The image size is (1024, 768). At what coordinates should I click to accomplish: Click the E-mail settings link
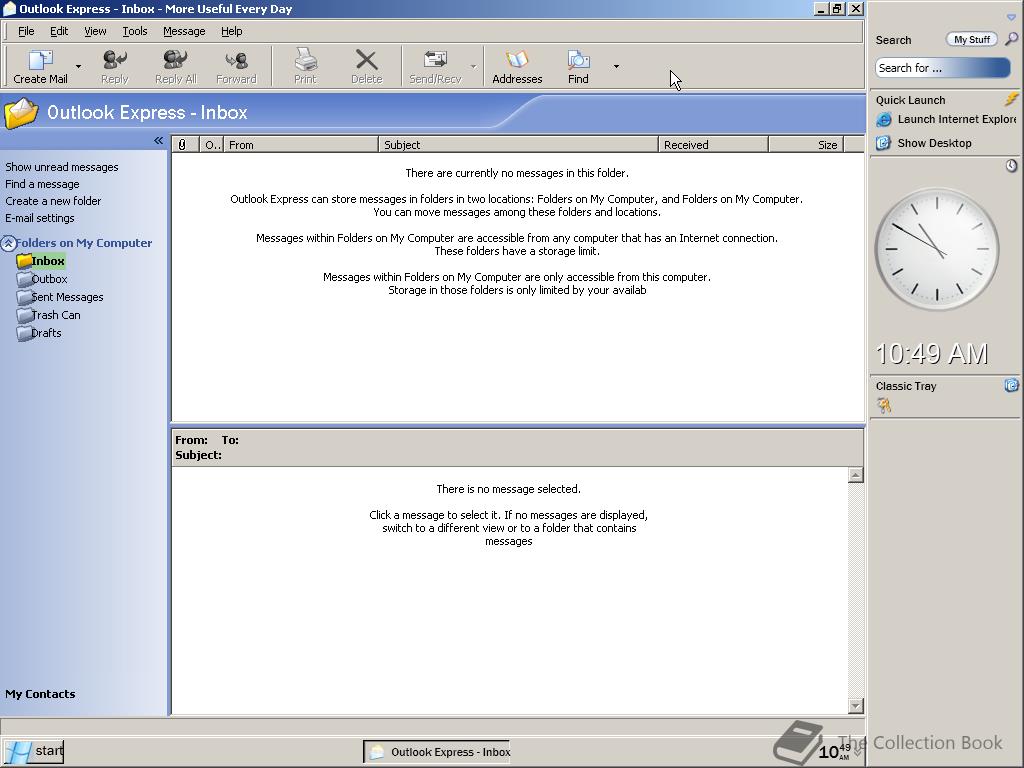pos(40,218)
